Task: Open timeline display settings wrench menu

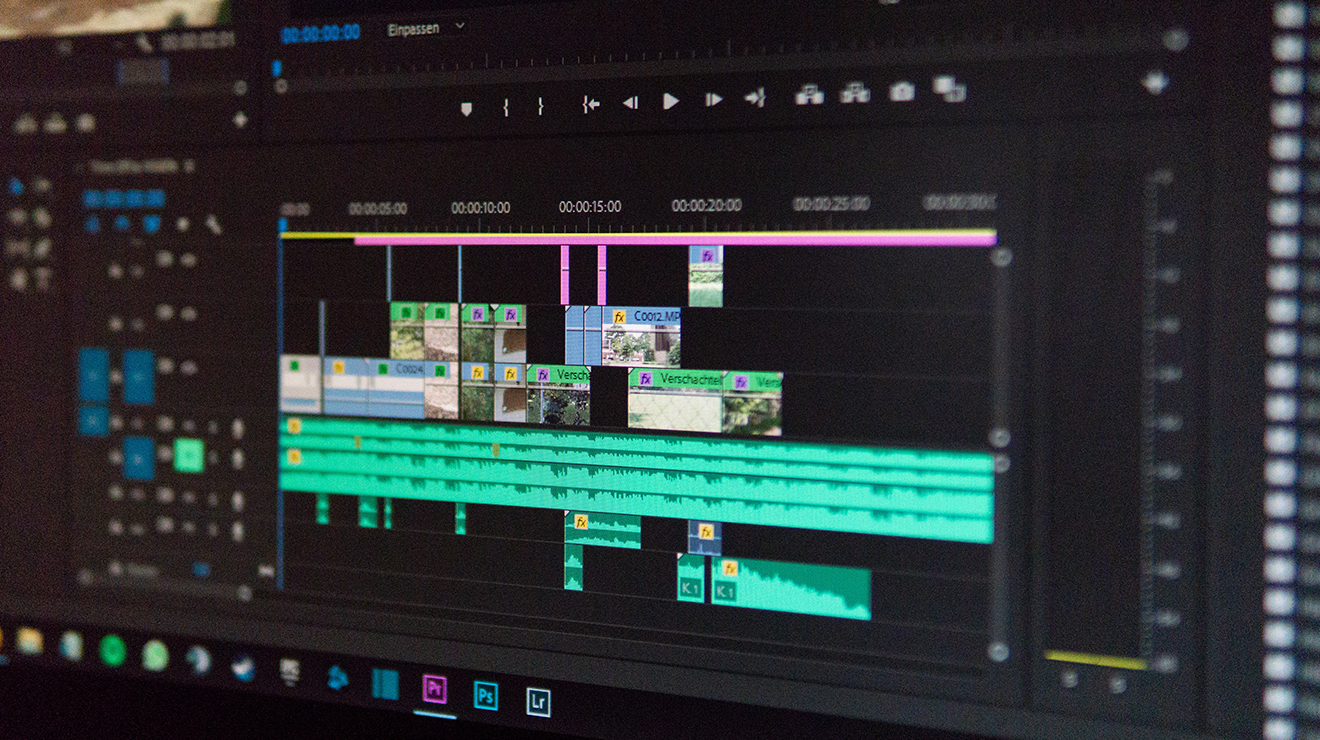Action: (213, 225)
